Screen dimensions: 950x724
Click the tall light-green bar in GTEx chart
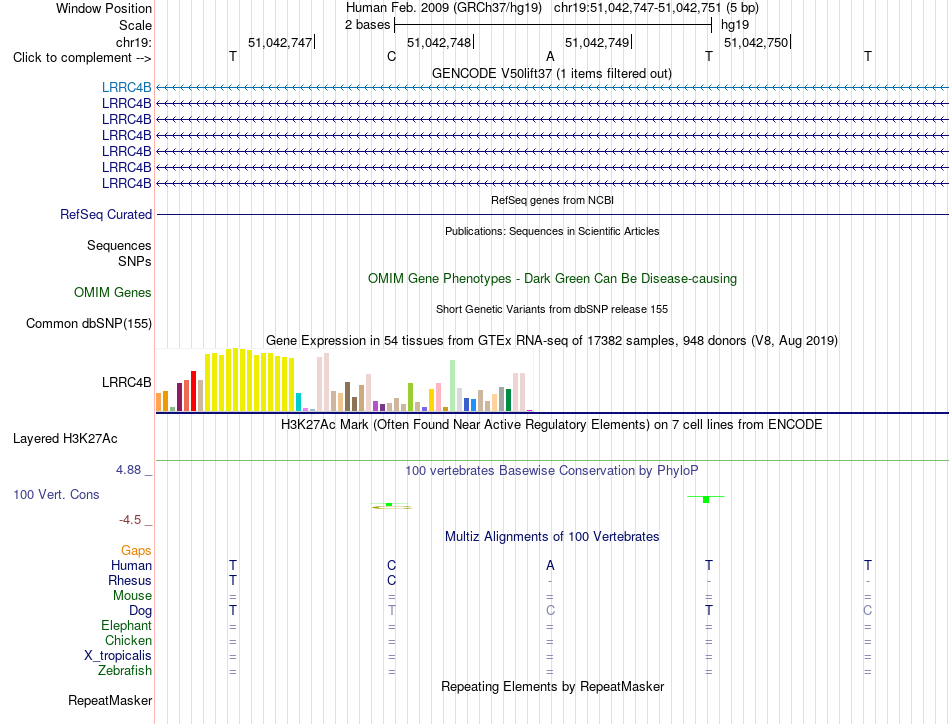pyautogui.click(x=453, y=385)
